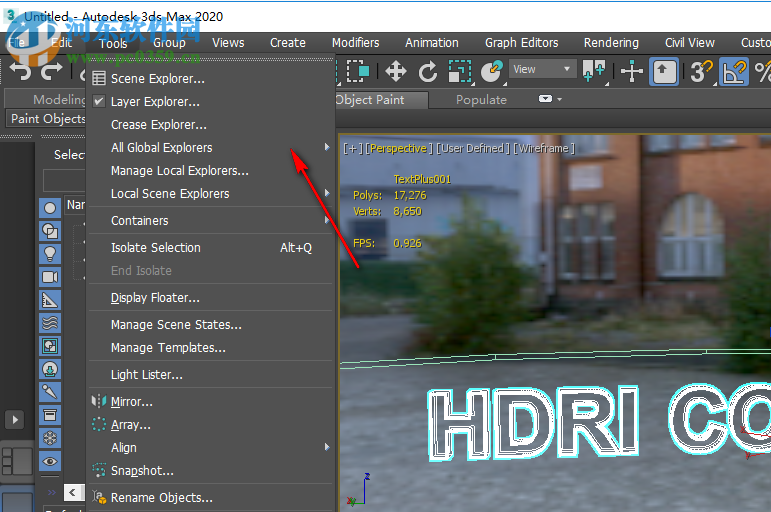This screenshot has width=771, height=512.
Task: Choose Crease Explorer... entry
Action: pos(210,125)
